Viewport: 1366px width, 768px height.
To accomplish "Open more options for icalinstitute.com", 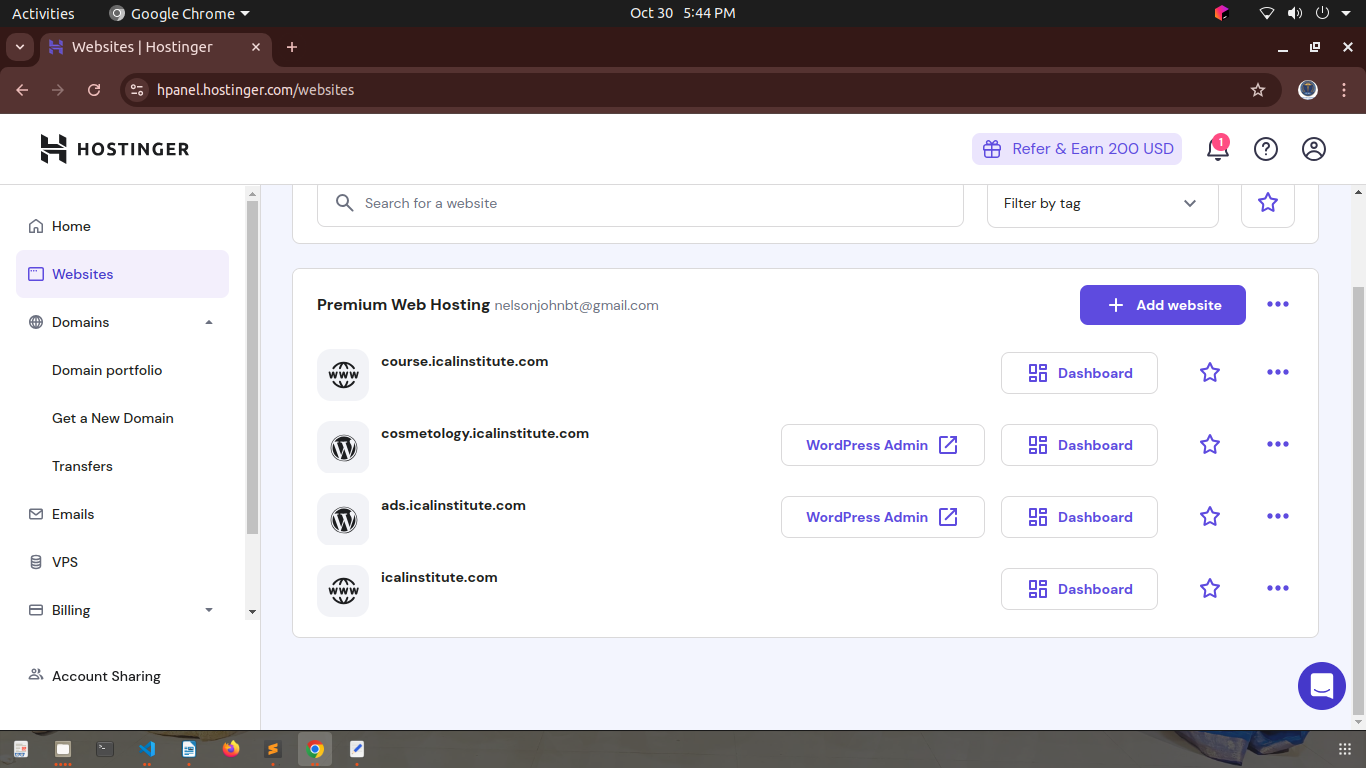I will [x=1278, y=589].
